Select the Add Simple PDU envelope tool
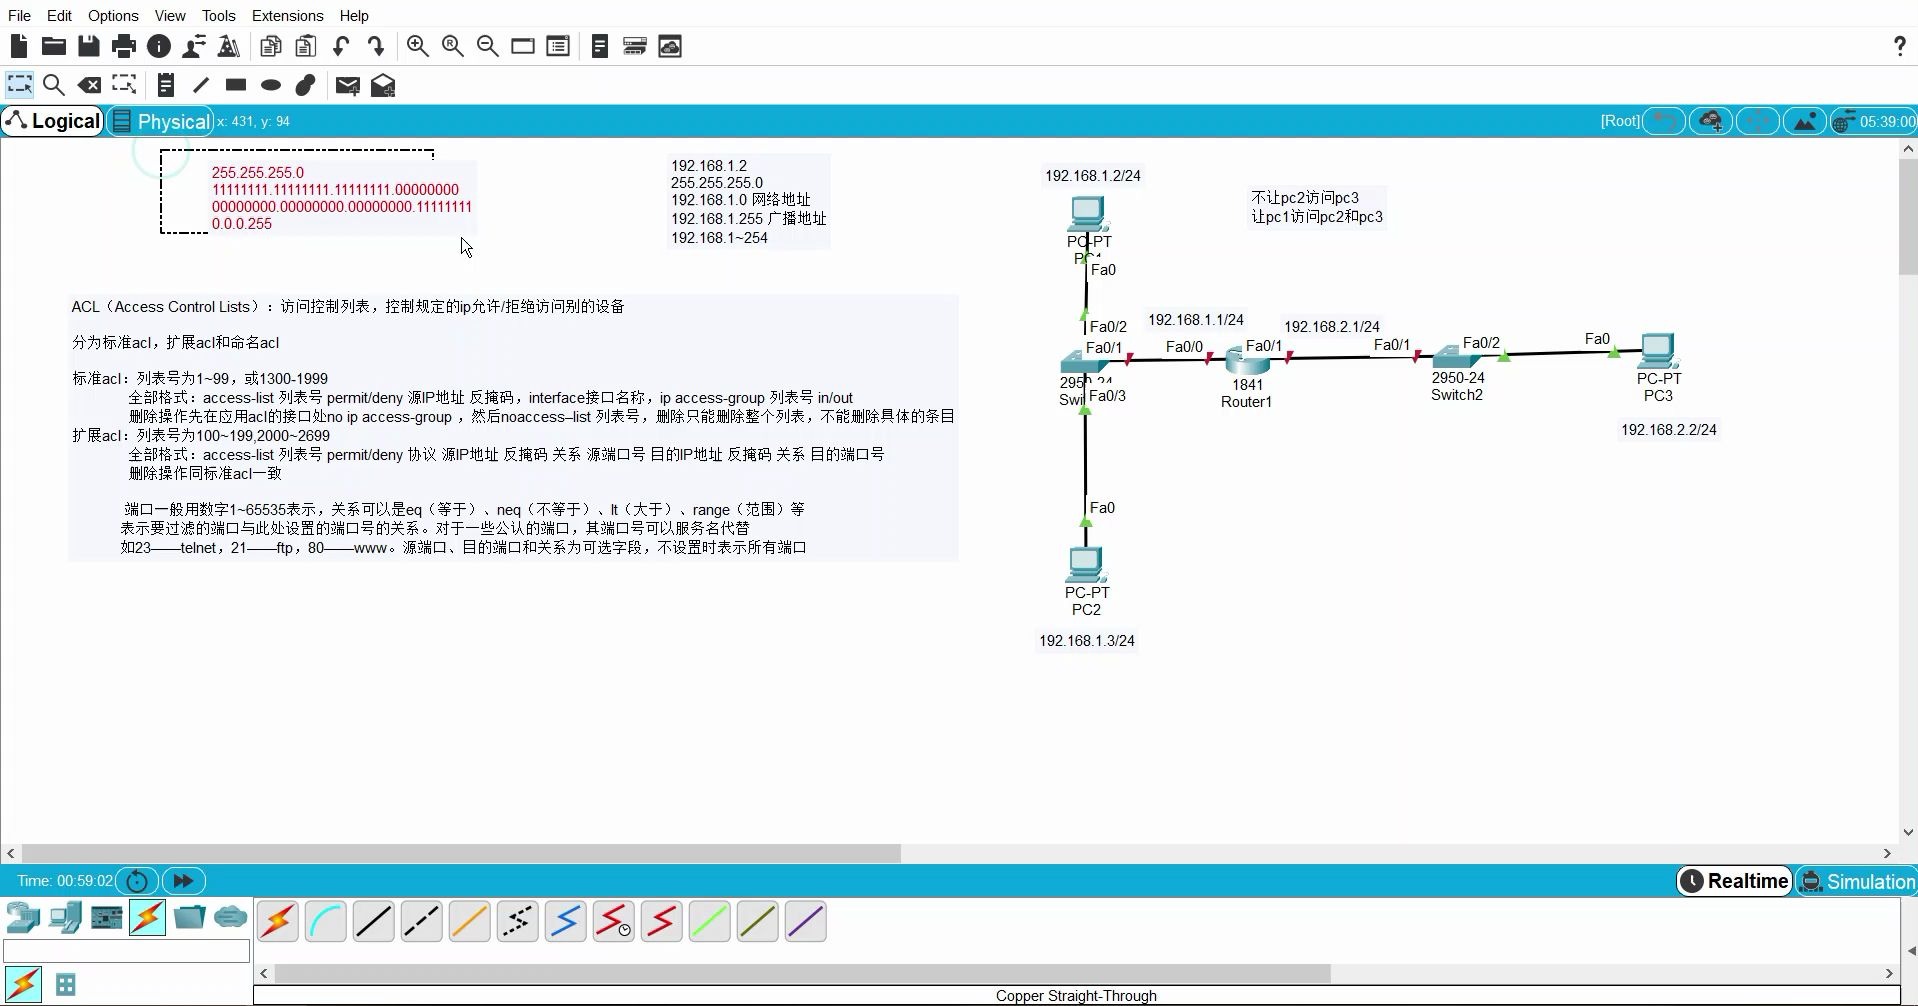 point(346,85)
